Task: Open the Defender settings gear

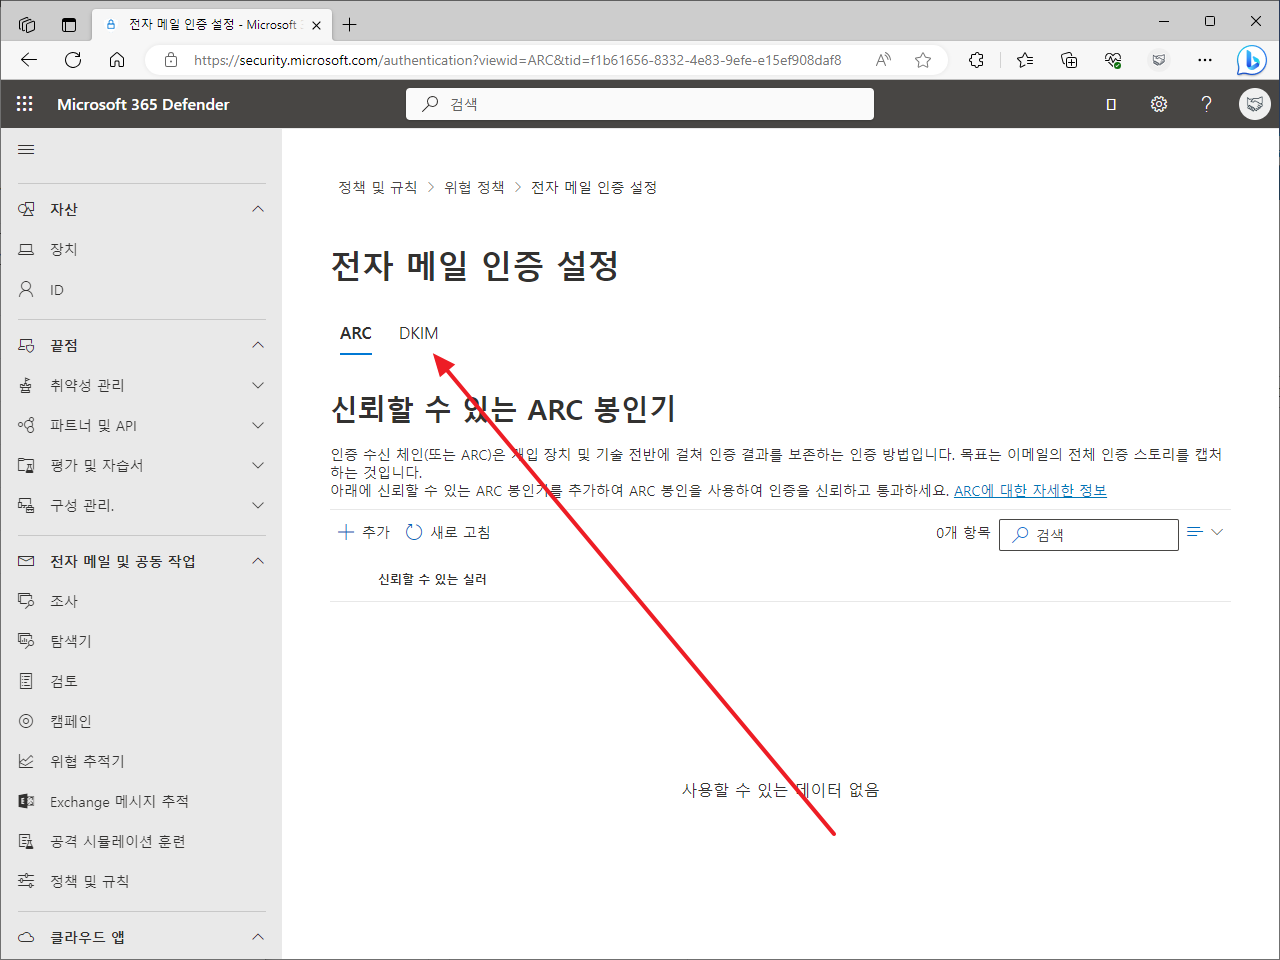Action: [x=1158, y=104]
